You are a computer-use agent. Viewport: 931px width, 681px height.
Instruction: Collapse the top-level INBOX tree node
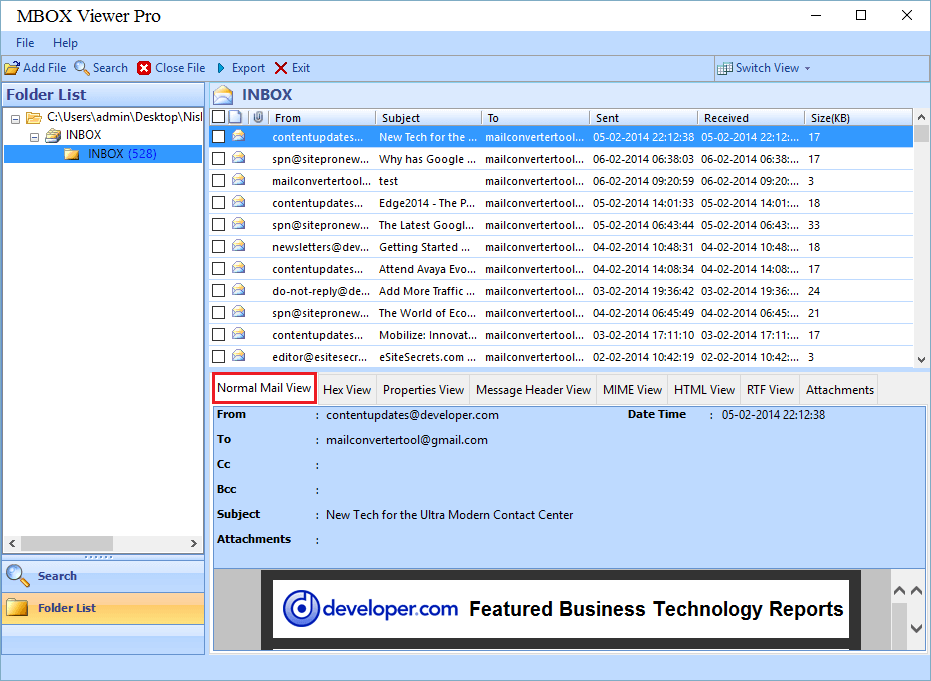34,136
